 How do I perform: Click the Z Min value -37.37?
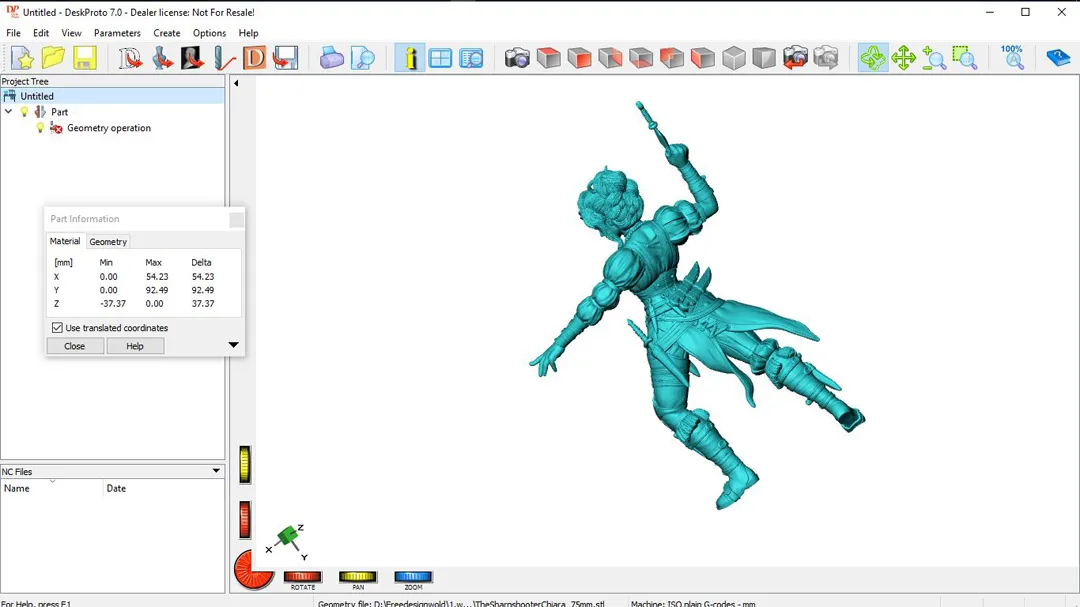[113, 303]
